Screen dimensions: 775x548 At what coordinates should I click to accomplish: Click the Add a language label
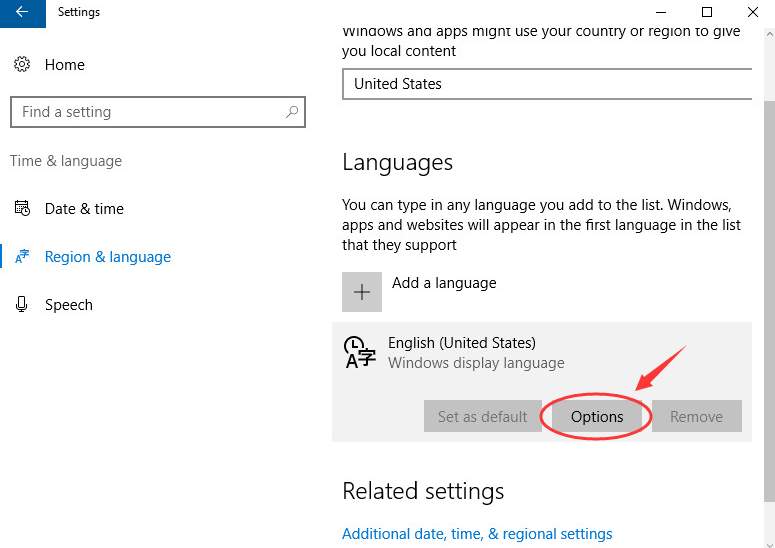click(444, 283)
